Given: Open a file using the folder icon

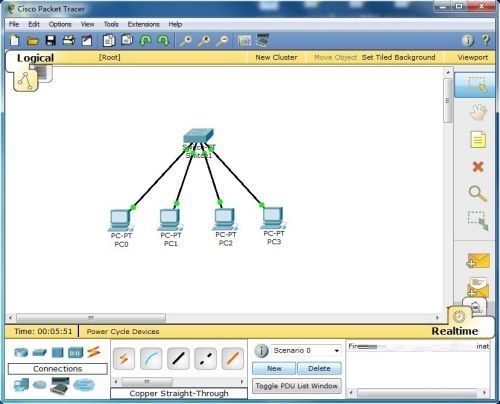Looking at the screenshot, I should coord(32,41).
